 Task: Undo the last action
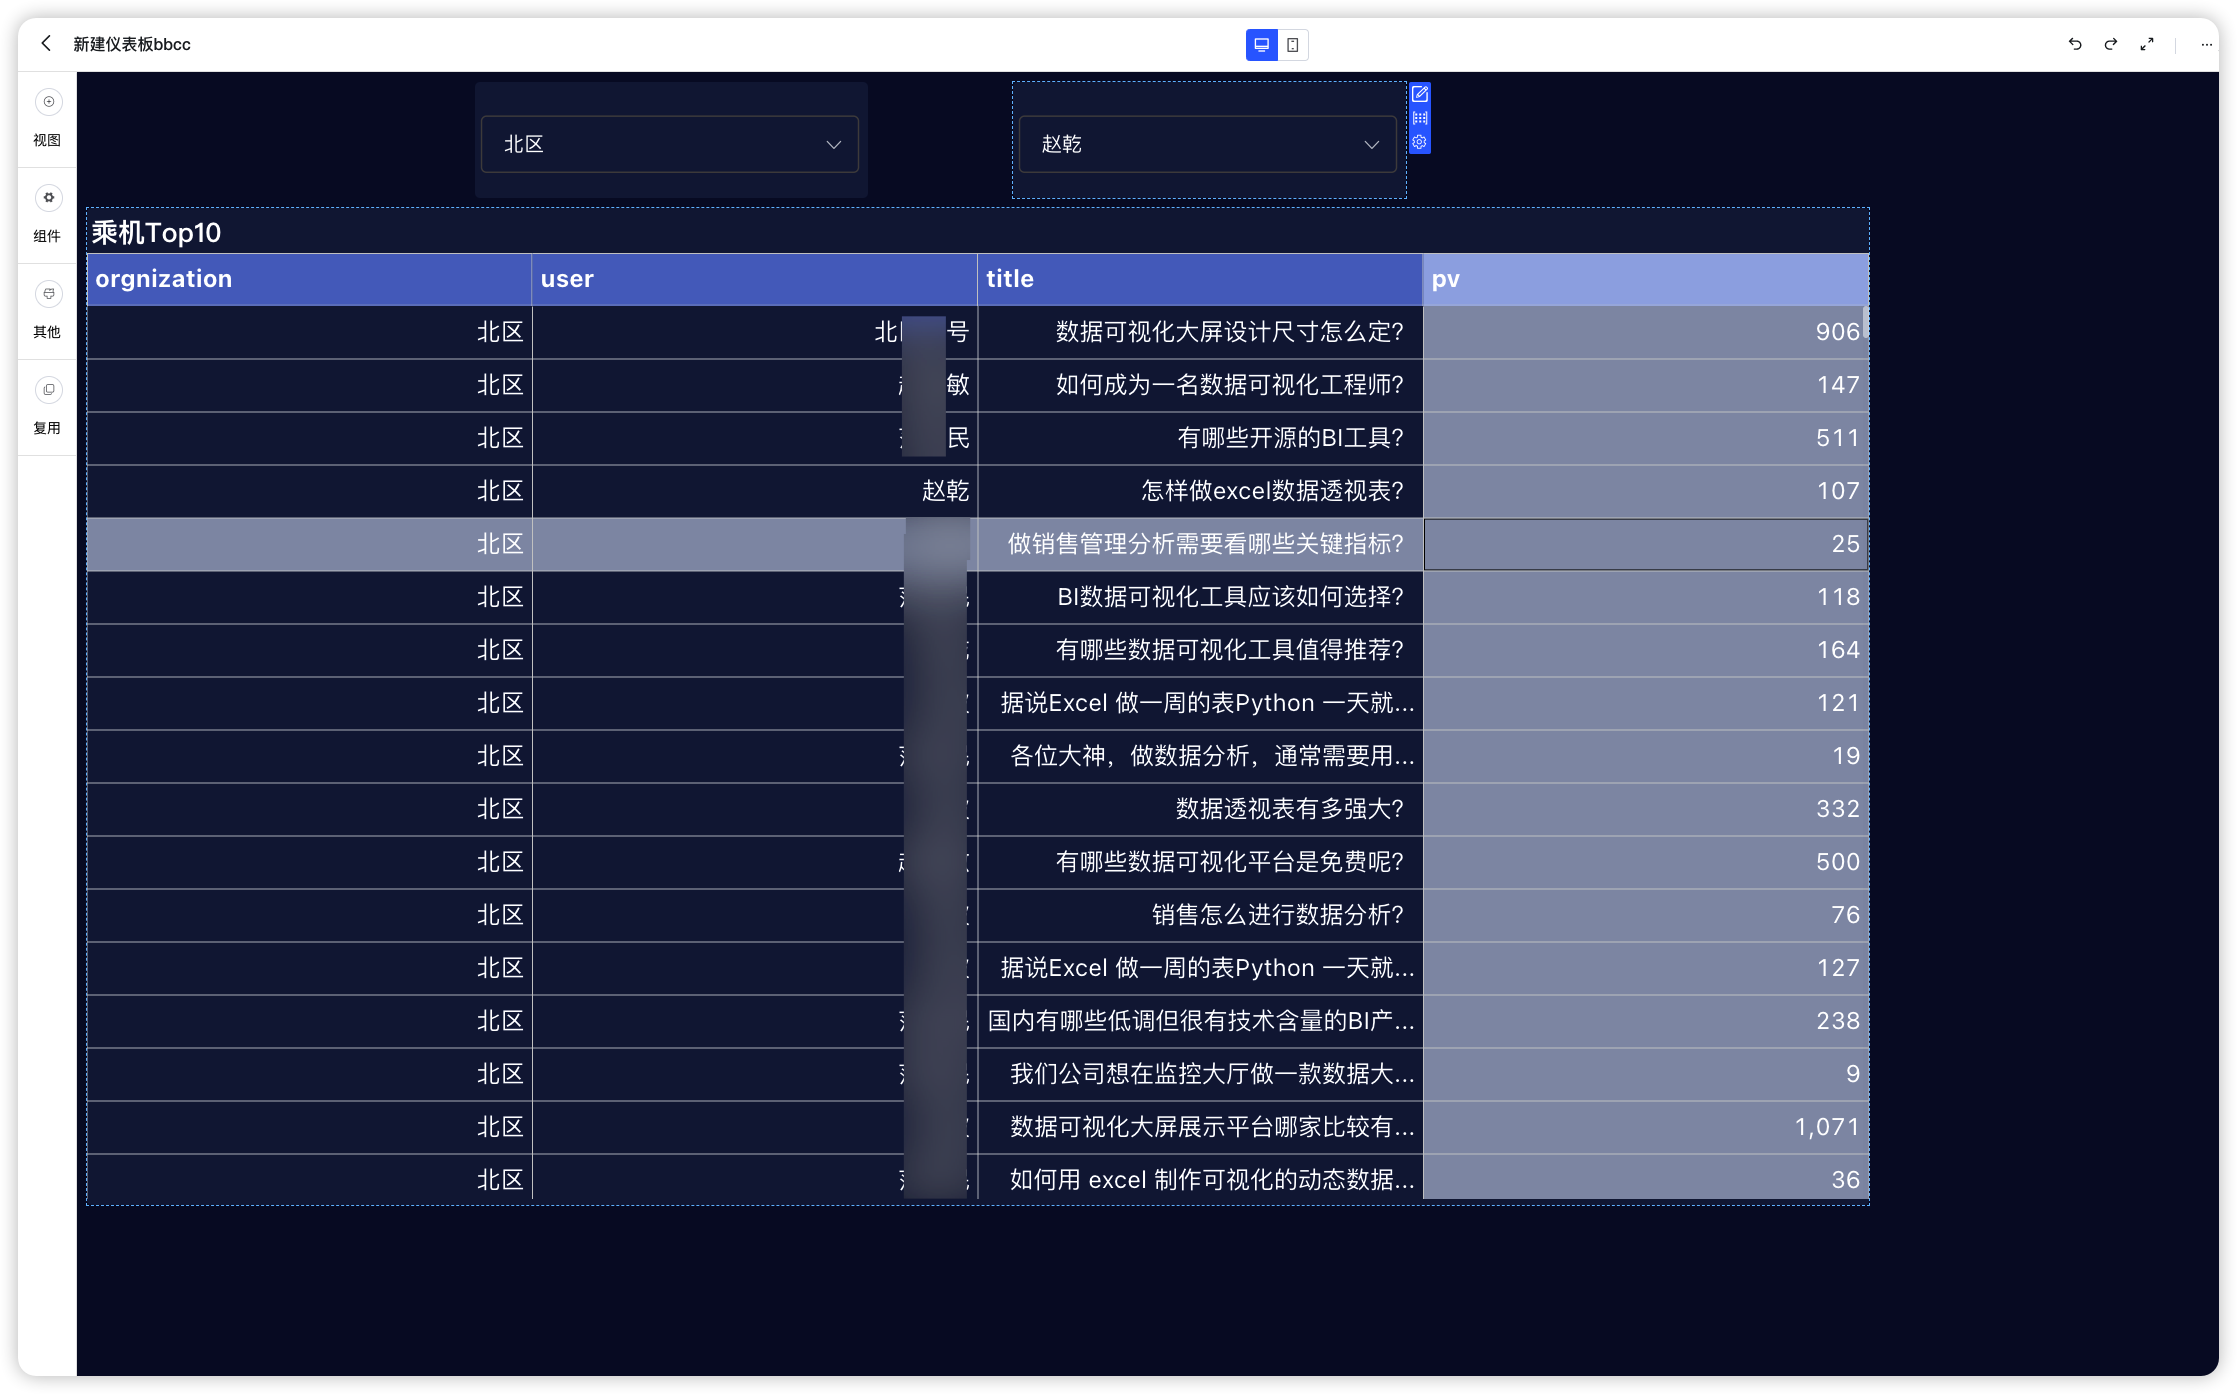(x=2075, y=44)
